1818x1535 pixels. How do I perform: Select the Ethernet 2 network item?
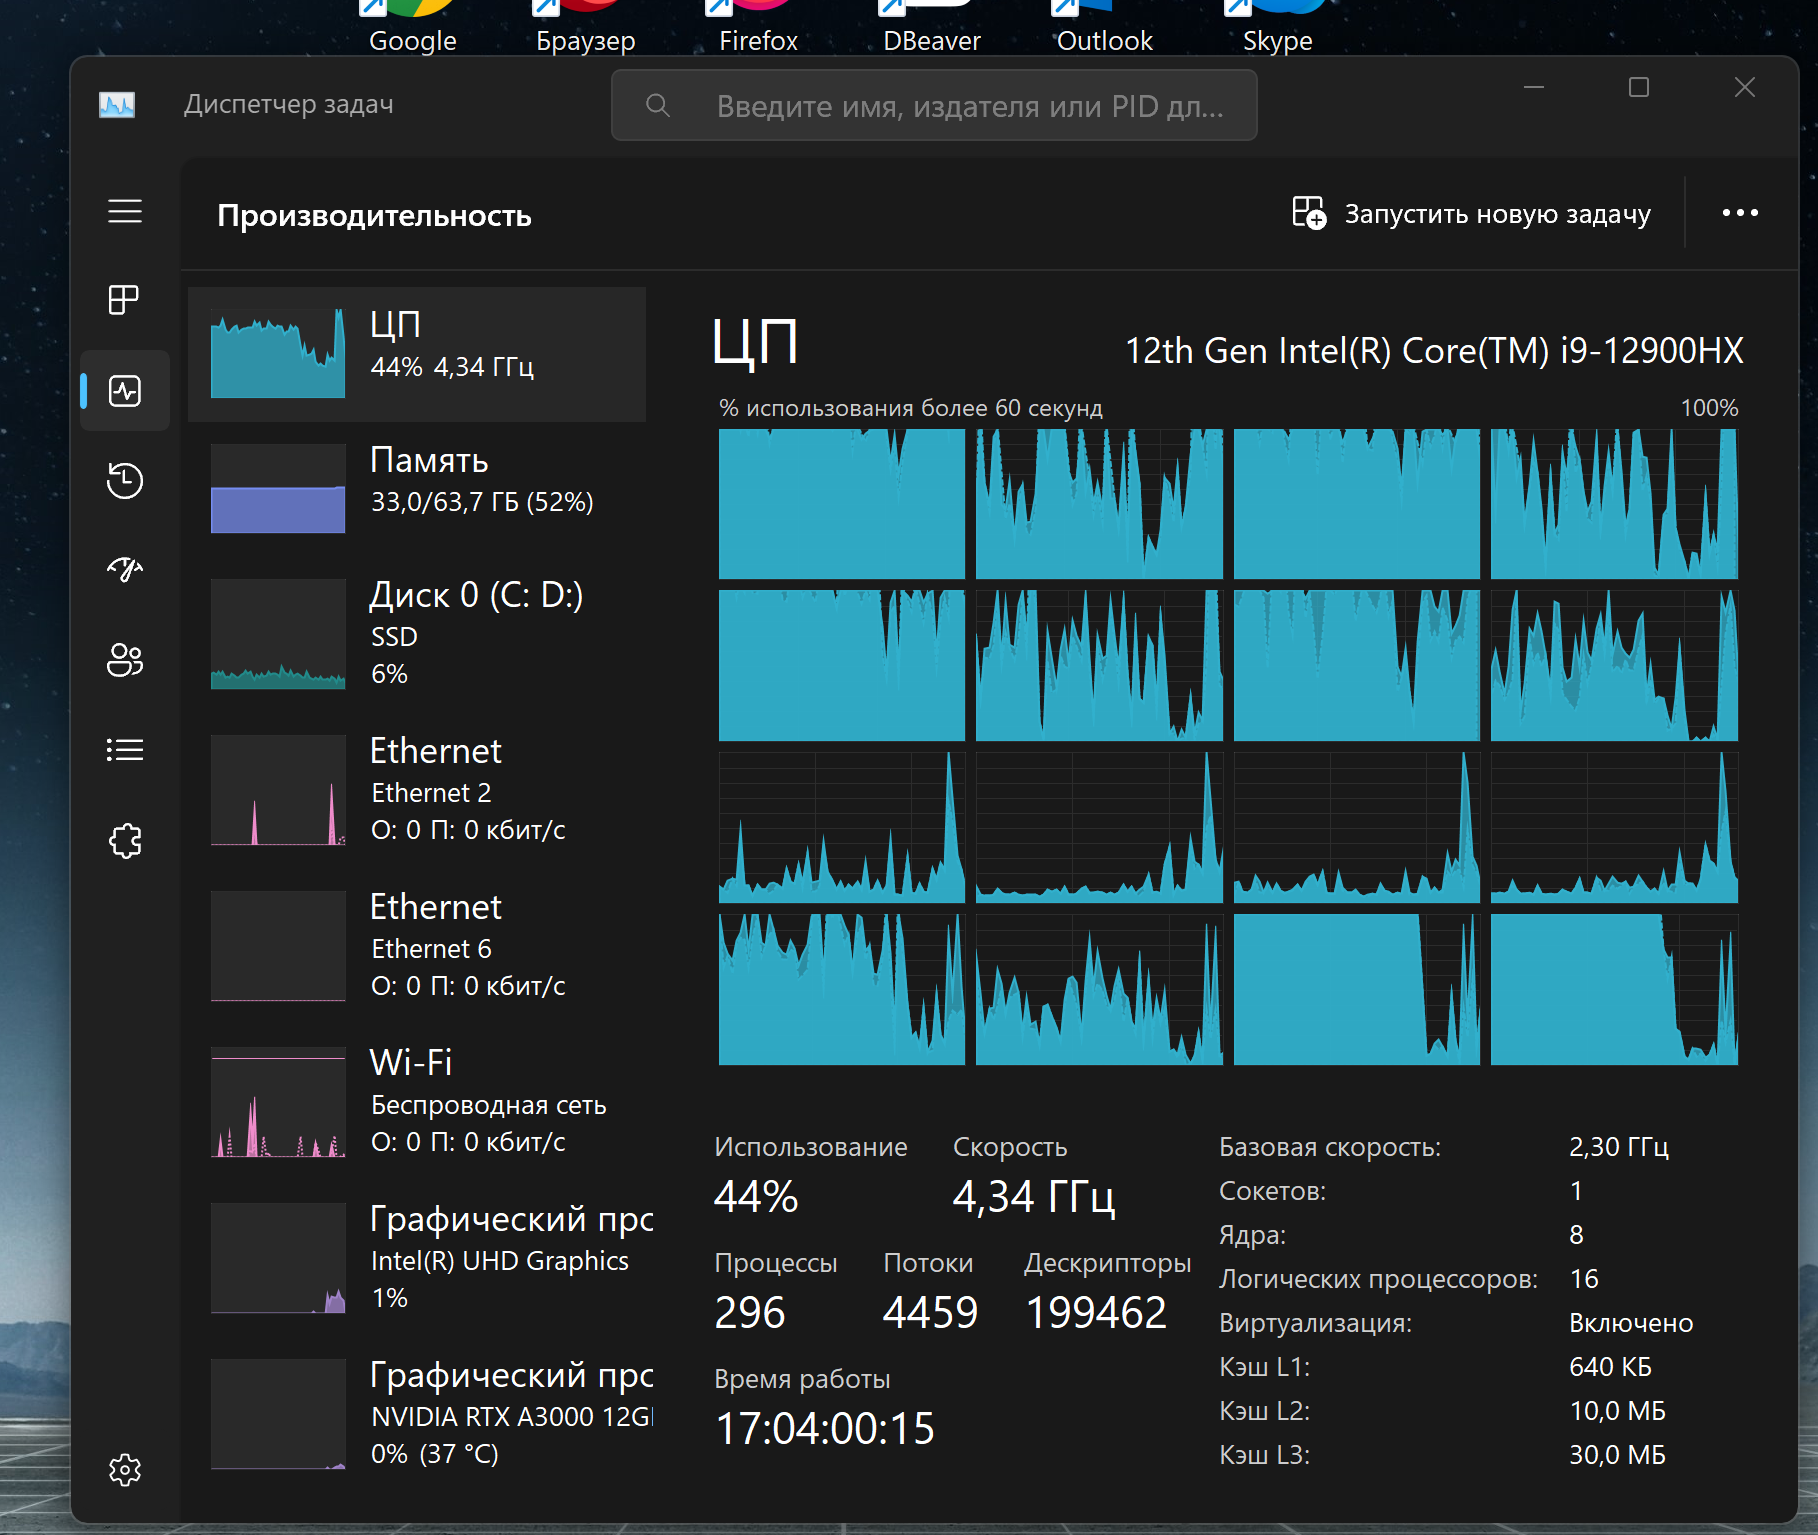coord(417,790)
